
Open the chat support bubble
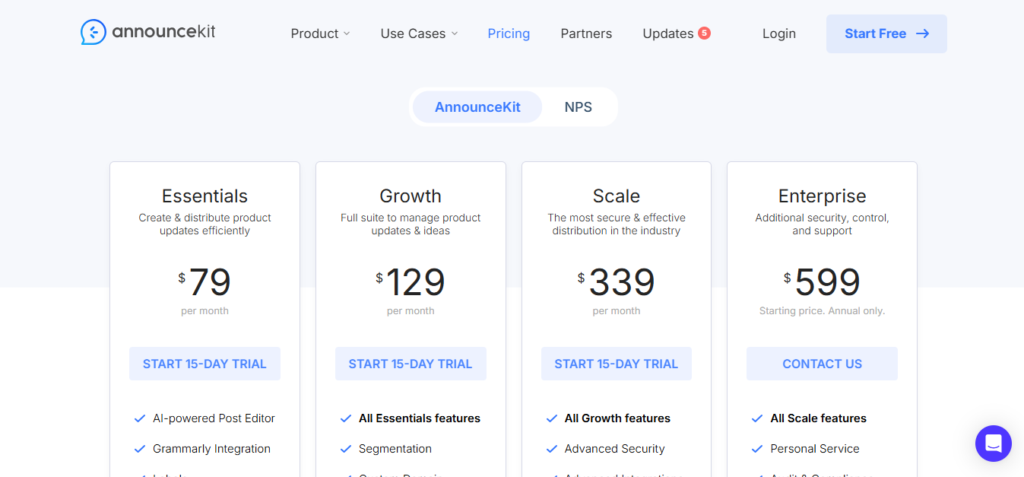coord(993,444)
